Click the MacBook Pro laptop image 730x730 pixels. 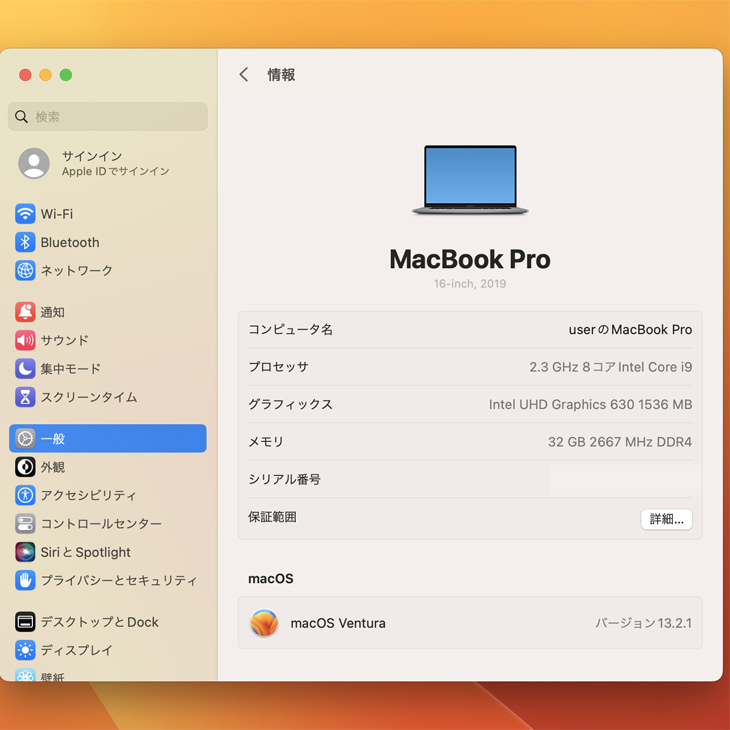[470, 181]
